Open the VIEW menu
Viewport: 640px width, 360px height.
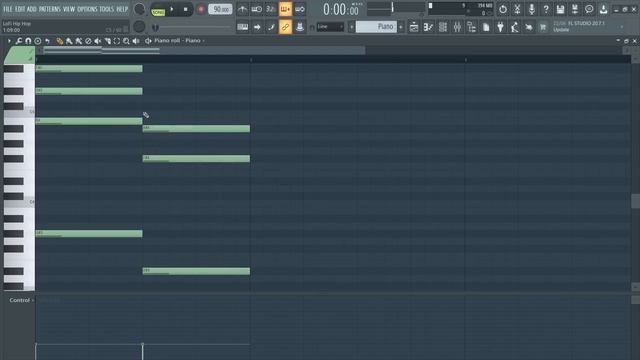(69, 9)
